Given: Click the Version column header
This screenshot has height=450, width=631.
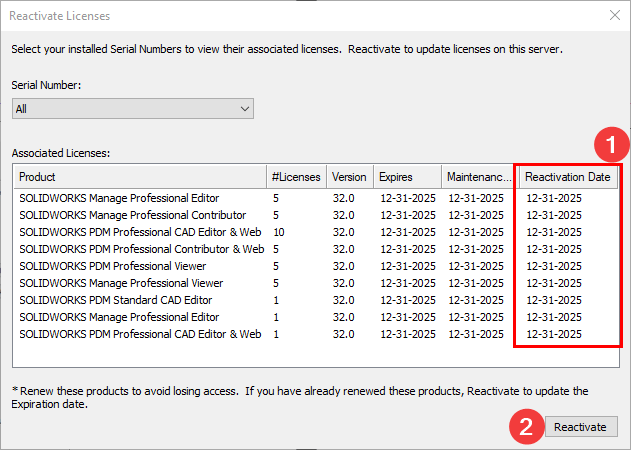Looking at the screenshot, I should (x=350, y=177).
